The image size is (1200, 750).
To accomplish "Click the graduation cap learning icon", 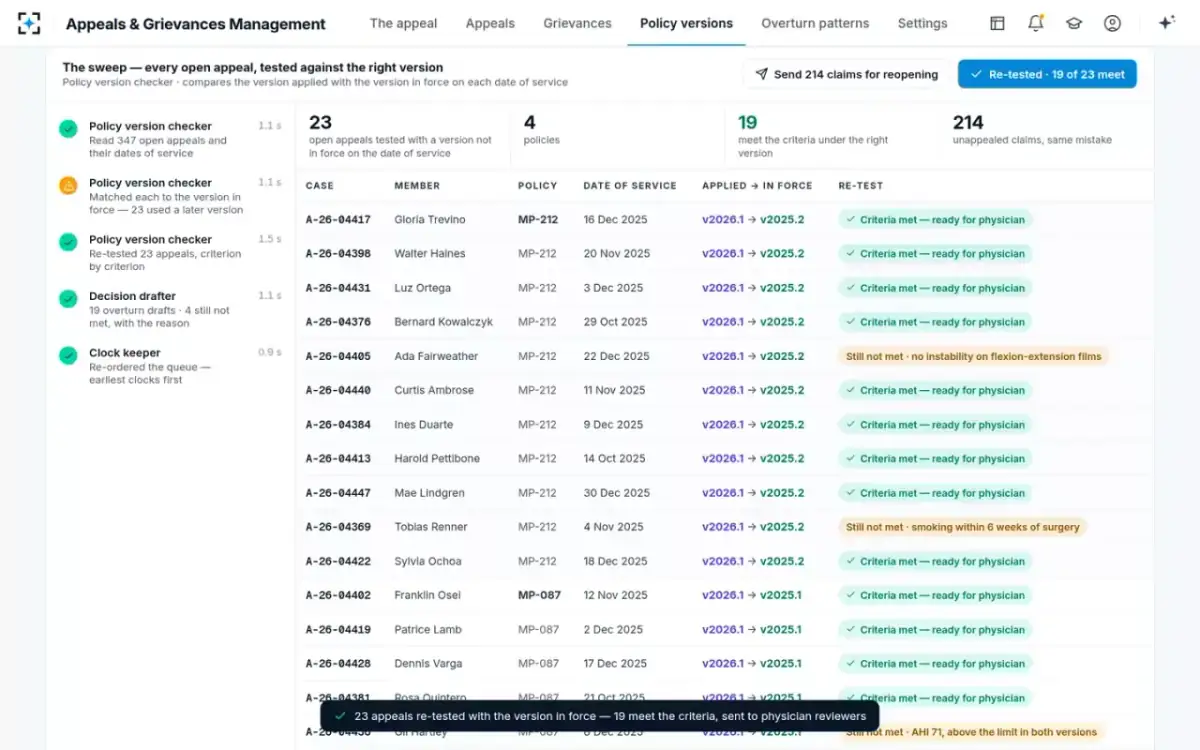I will pyautogui.click(x=1074, y=23).
